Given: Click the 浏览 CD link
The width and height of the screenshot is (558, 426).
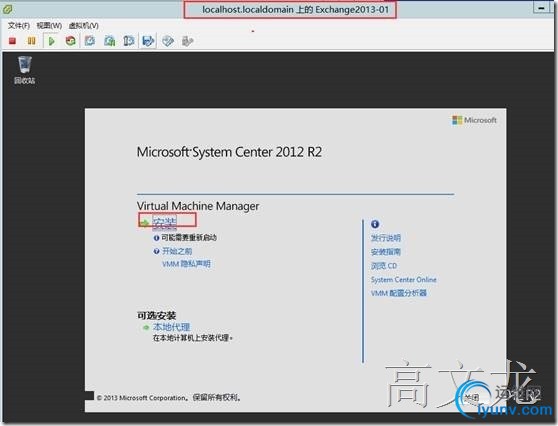Looking at the screenshot, I should click(x=384, y=266).
